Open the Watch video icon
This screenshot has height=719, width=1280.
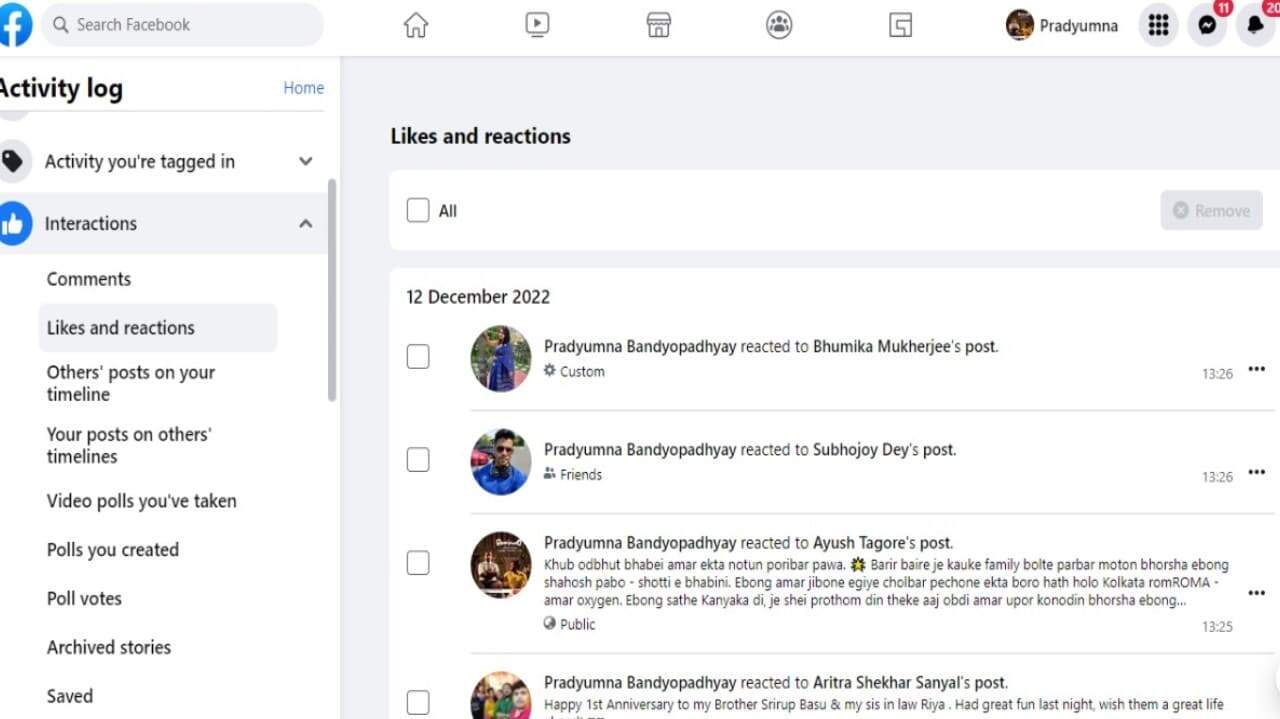[x=537, y=25]
